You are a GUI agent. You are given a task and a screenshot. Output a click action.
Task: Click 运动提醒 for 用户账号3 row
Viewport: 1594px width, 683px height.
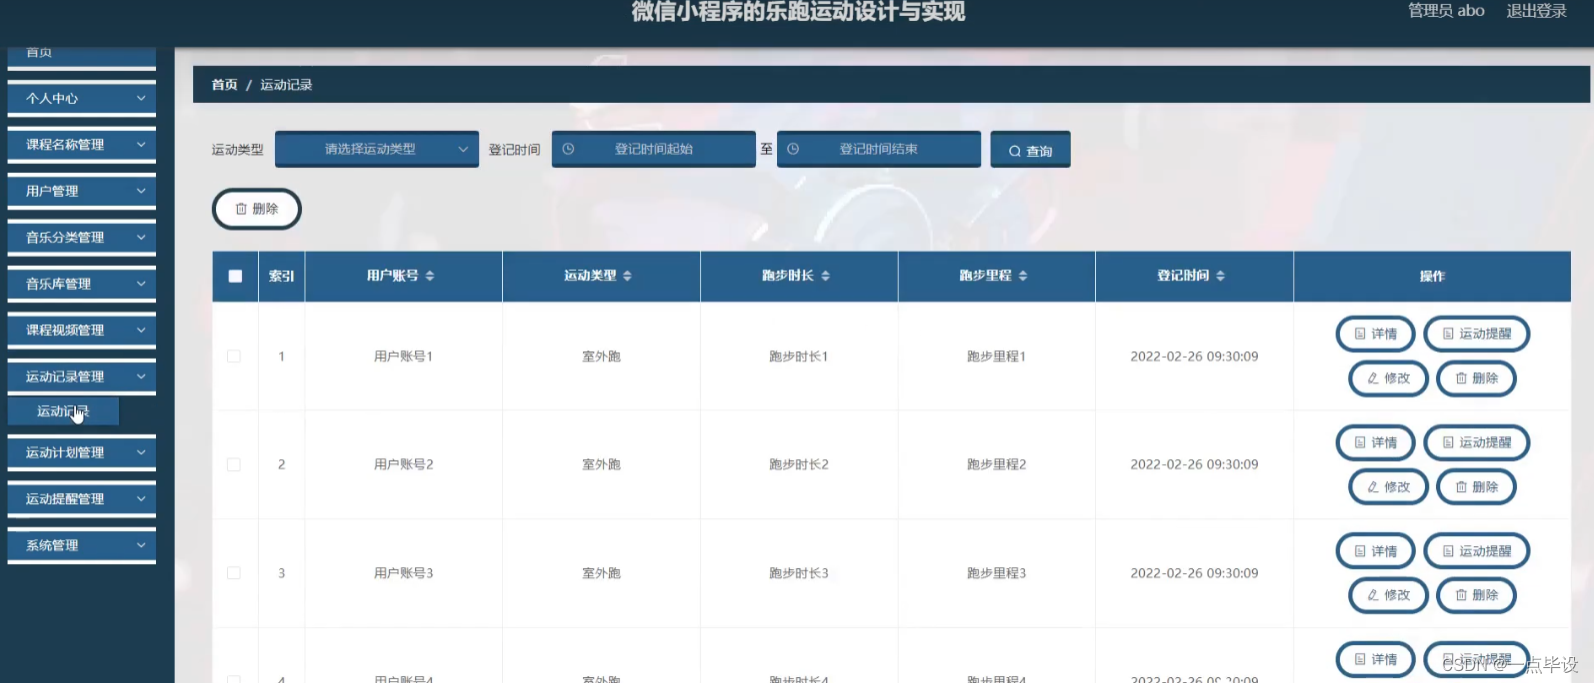1477,551
